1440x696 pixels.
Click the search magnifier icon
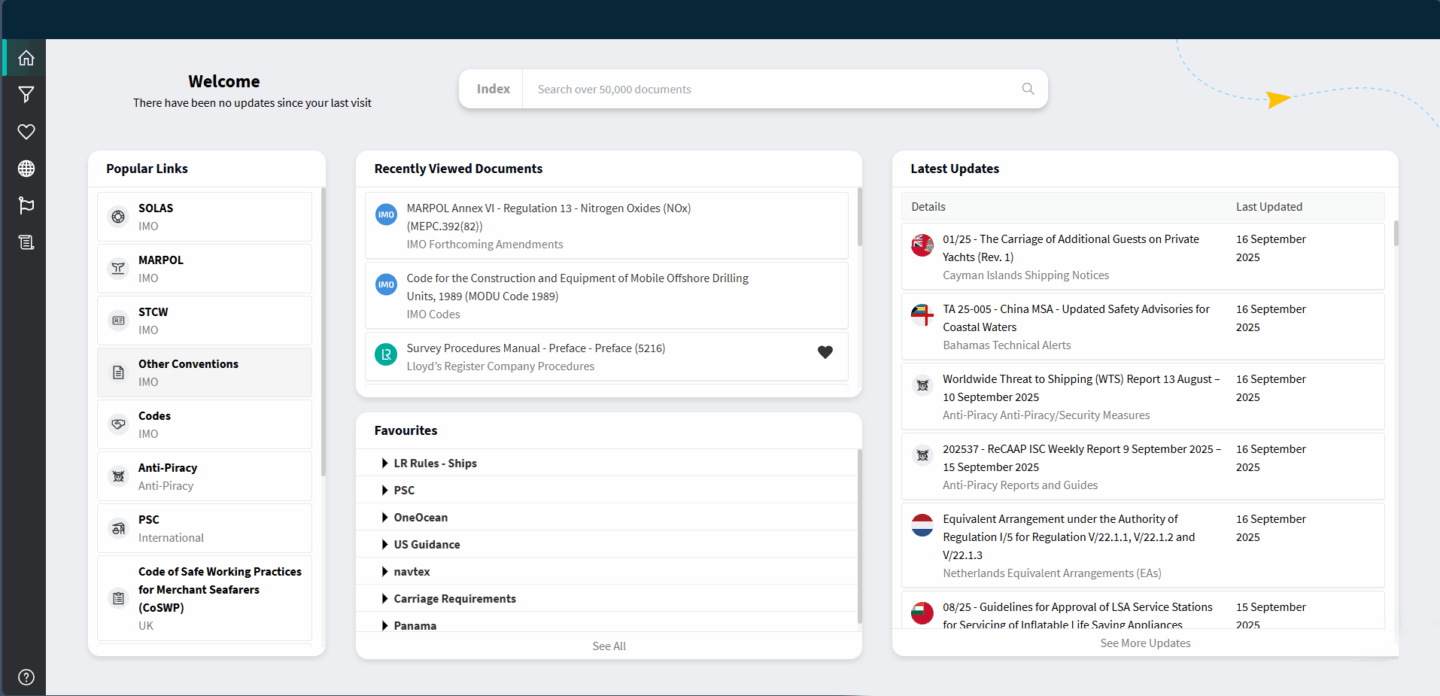(1027, 89)
